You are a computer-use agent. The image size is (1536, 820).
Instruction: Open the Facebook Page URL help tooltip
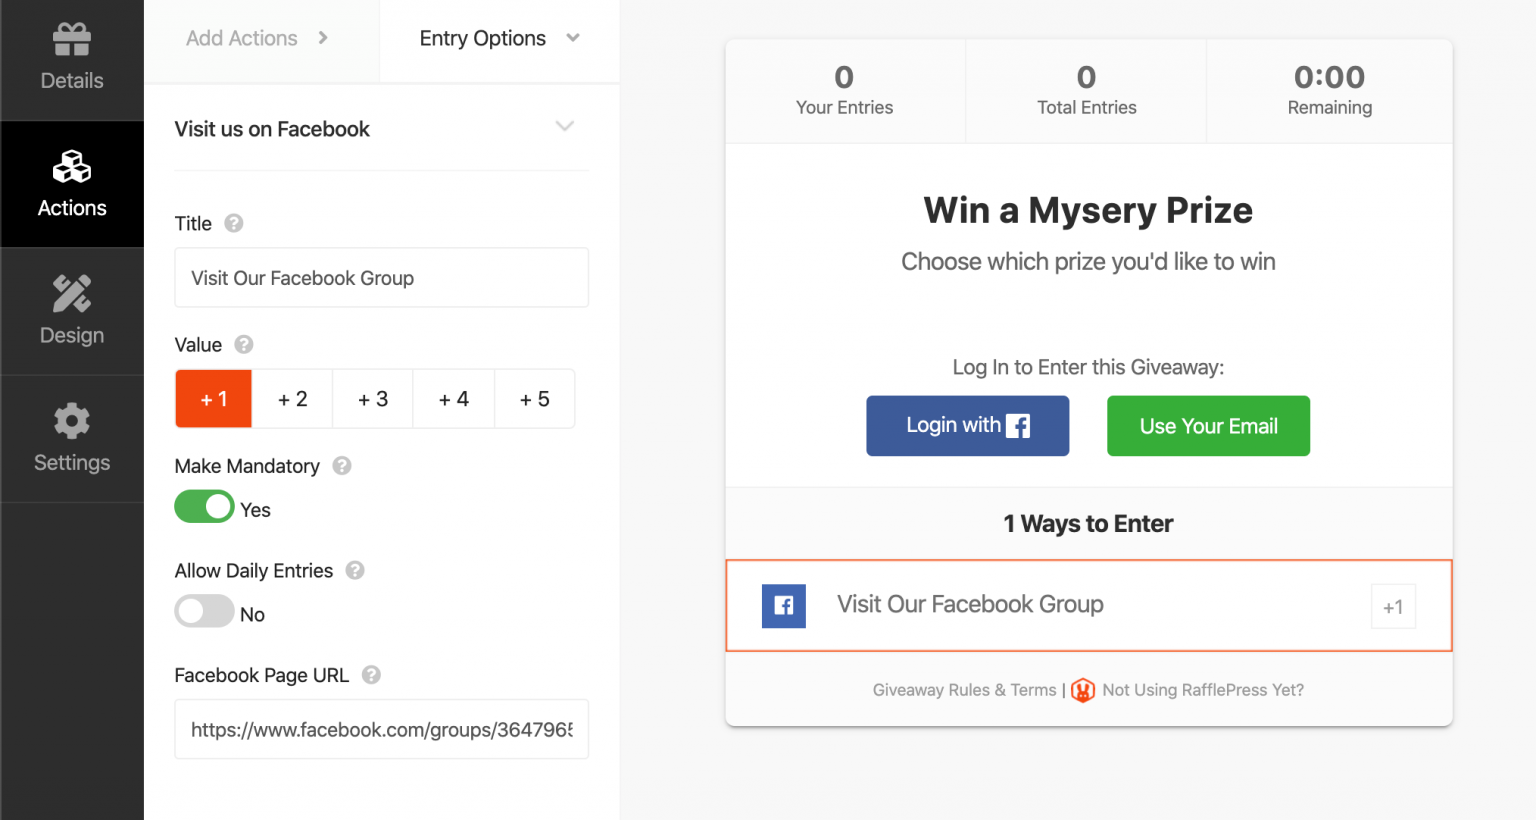point(371,675)
